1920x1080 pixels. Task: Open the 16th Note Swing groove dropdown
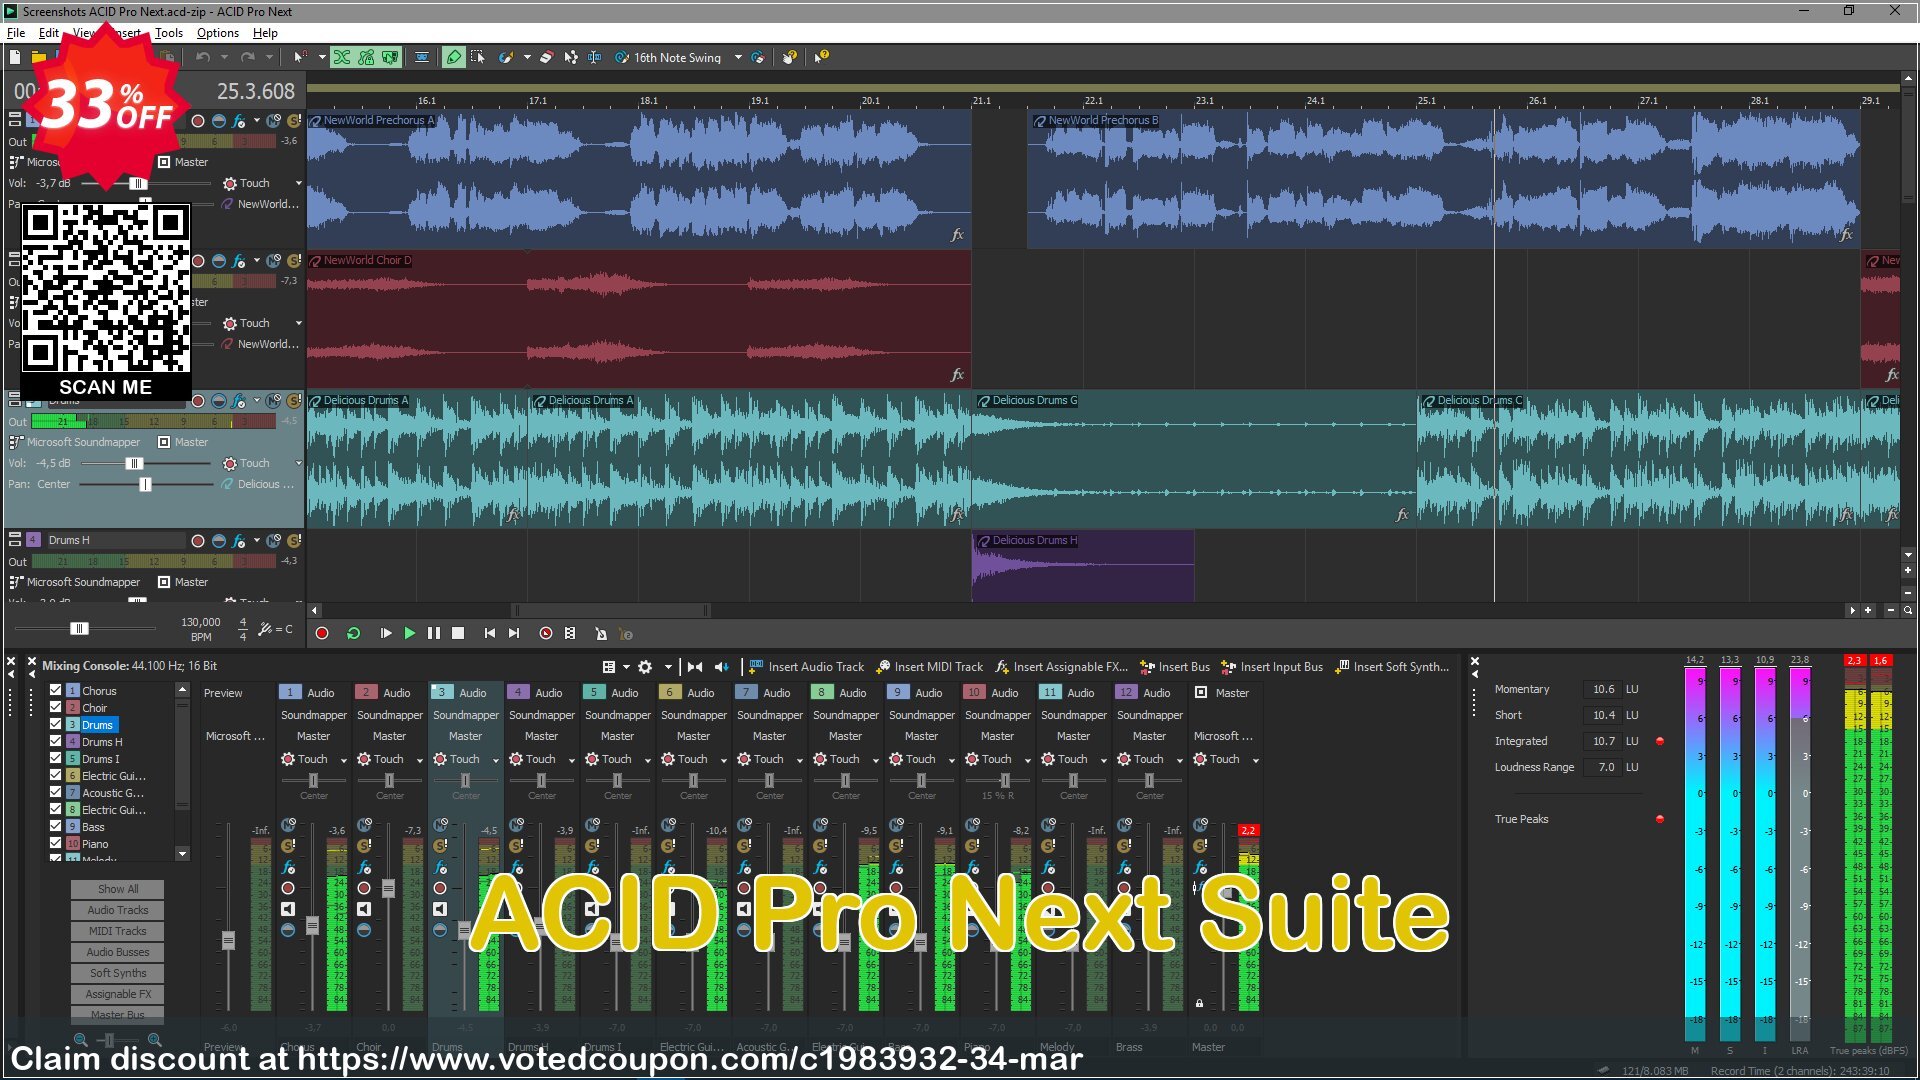pyautogui.click(x=738, y=57)
